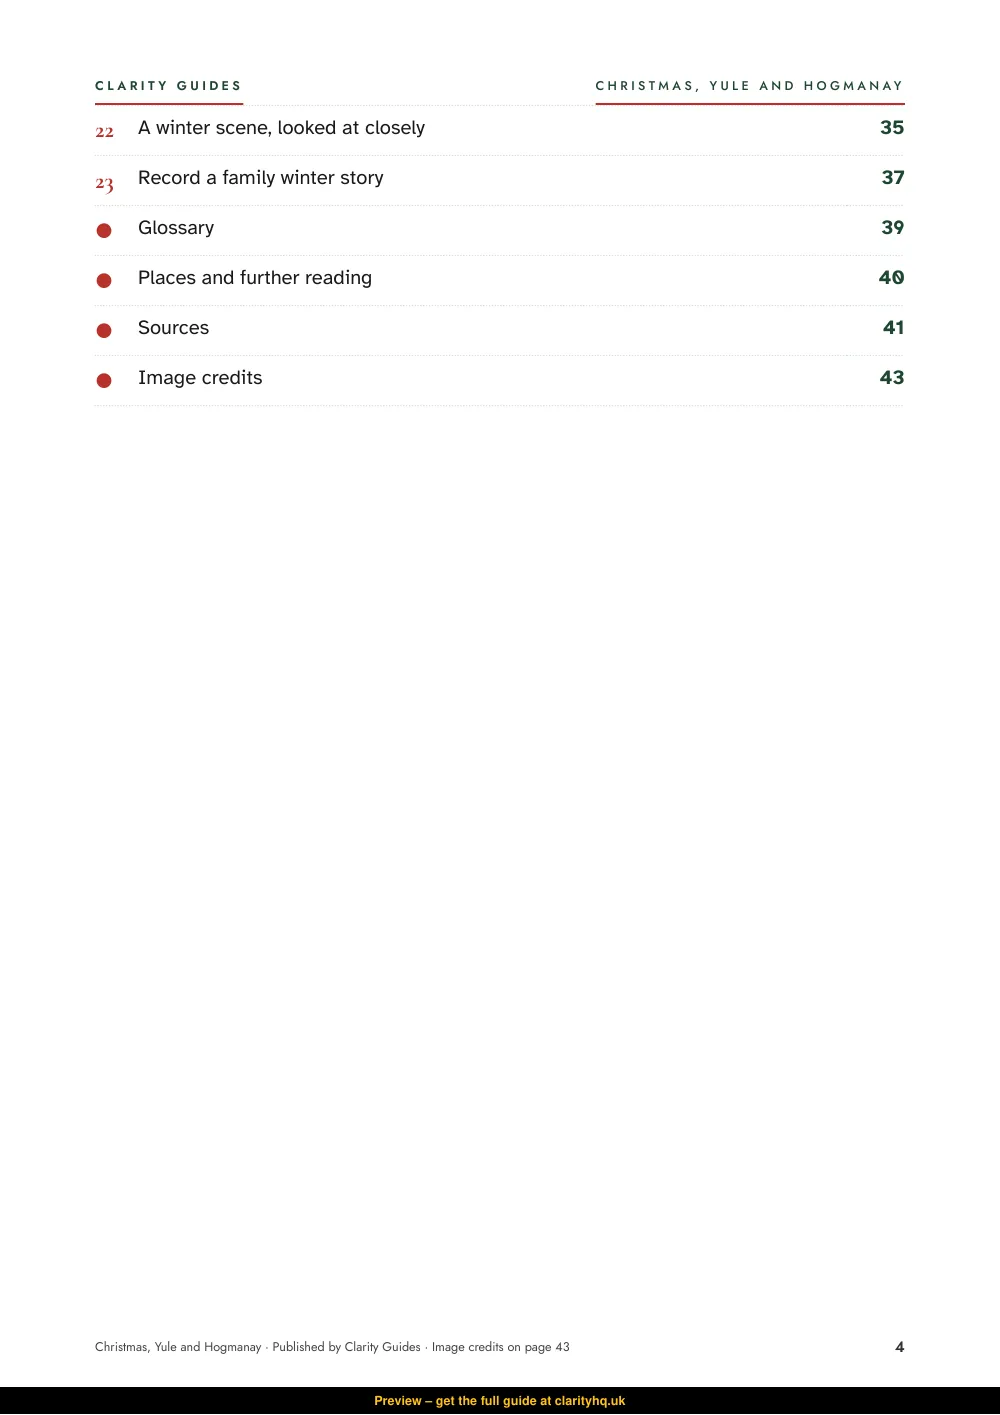This screenshot has height=1415, width=1000.
Task: Click page number 39
Action: 893,228
